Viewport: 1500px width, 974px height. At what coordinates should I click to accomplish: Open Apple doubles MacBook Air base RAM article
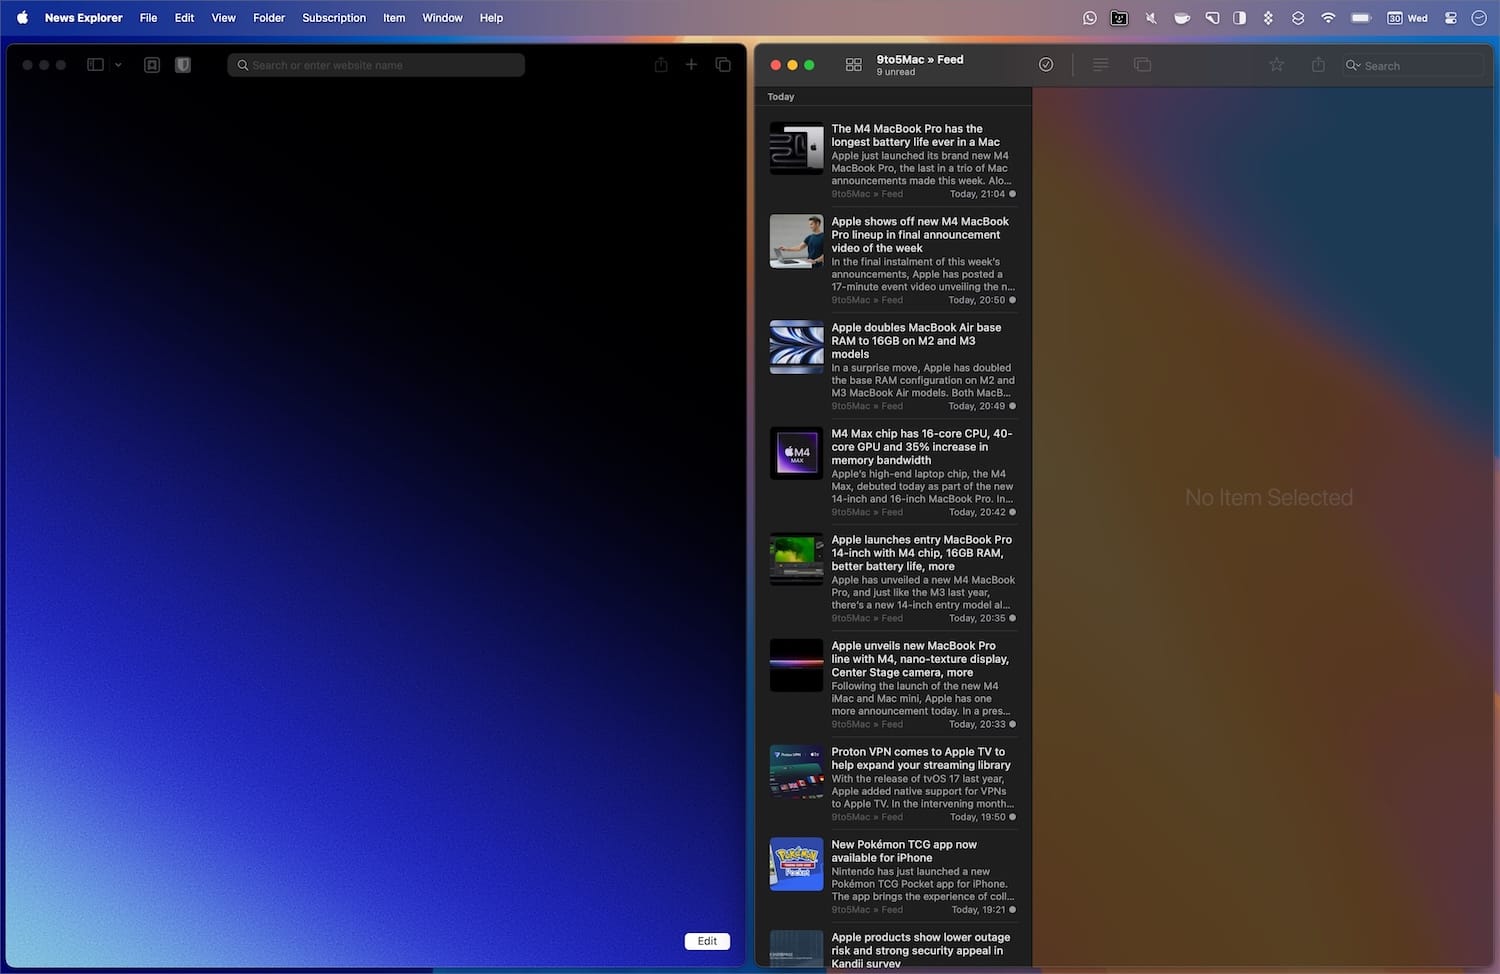pos(893,366)
